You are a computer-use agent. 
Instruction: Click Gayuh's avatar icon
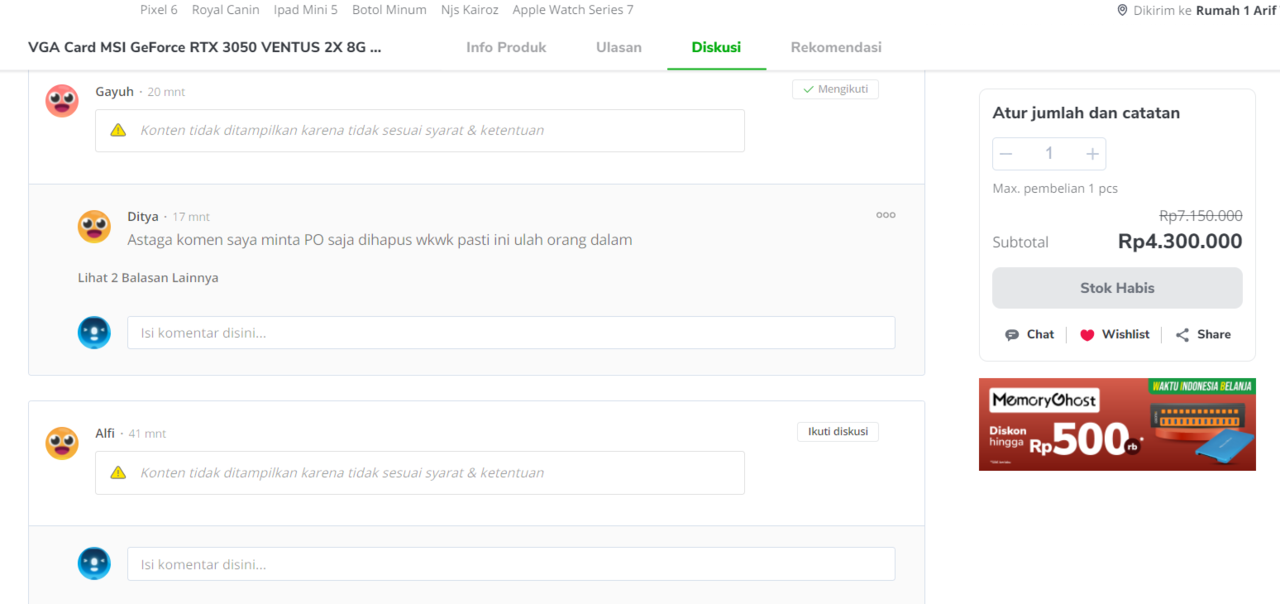(62, 101)
